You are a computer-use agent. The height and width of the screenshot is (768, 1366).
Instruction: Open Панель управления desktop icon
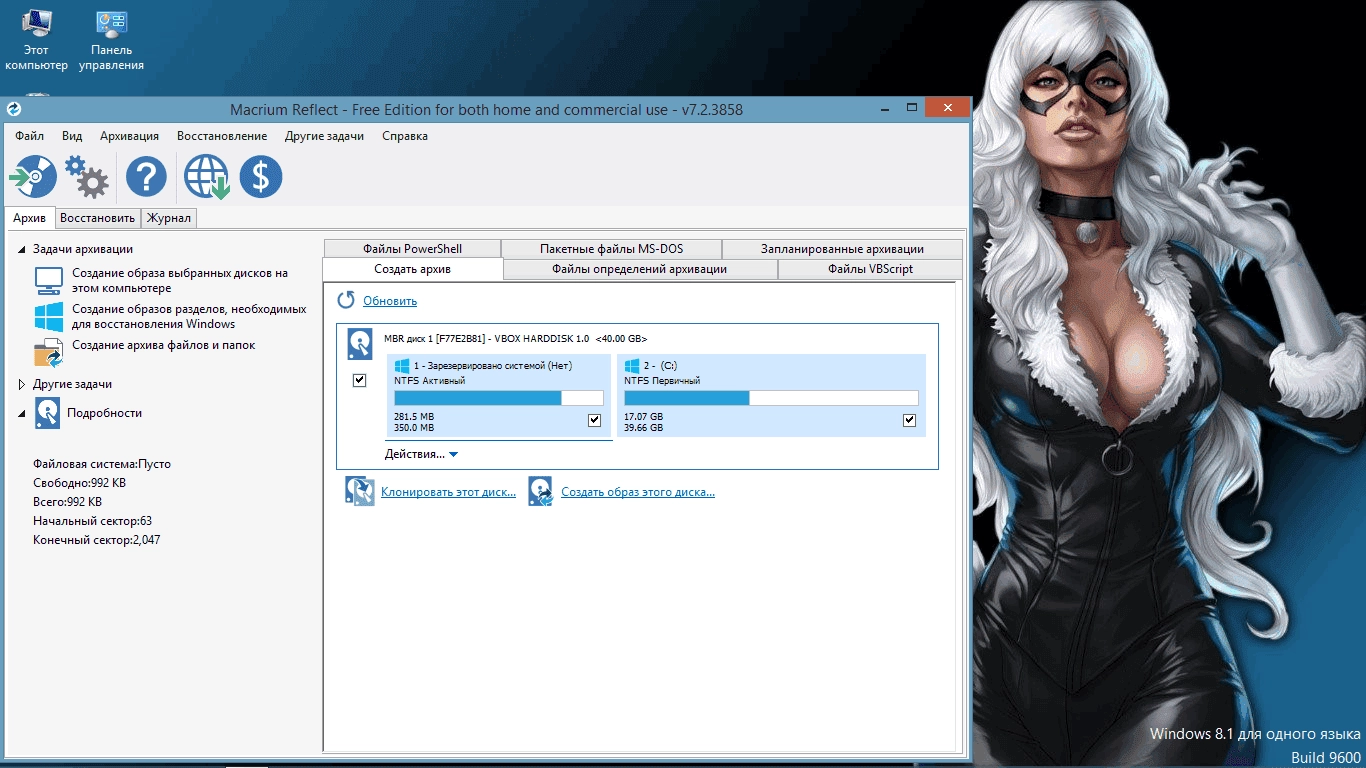click(111, 40)
